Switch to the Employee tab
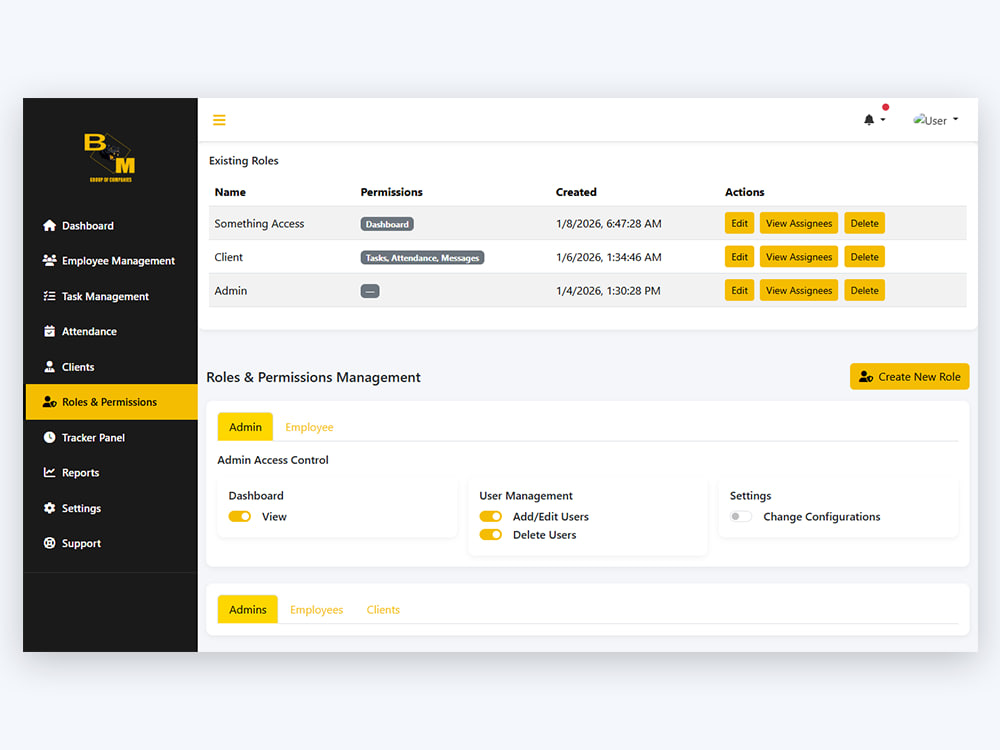The image size is (1000, 750). click(309, 427)
